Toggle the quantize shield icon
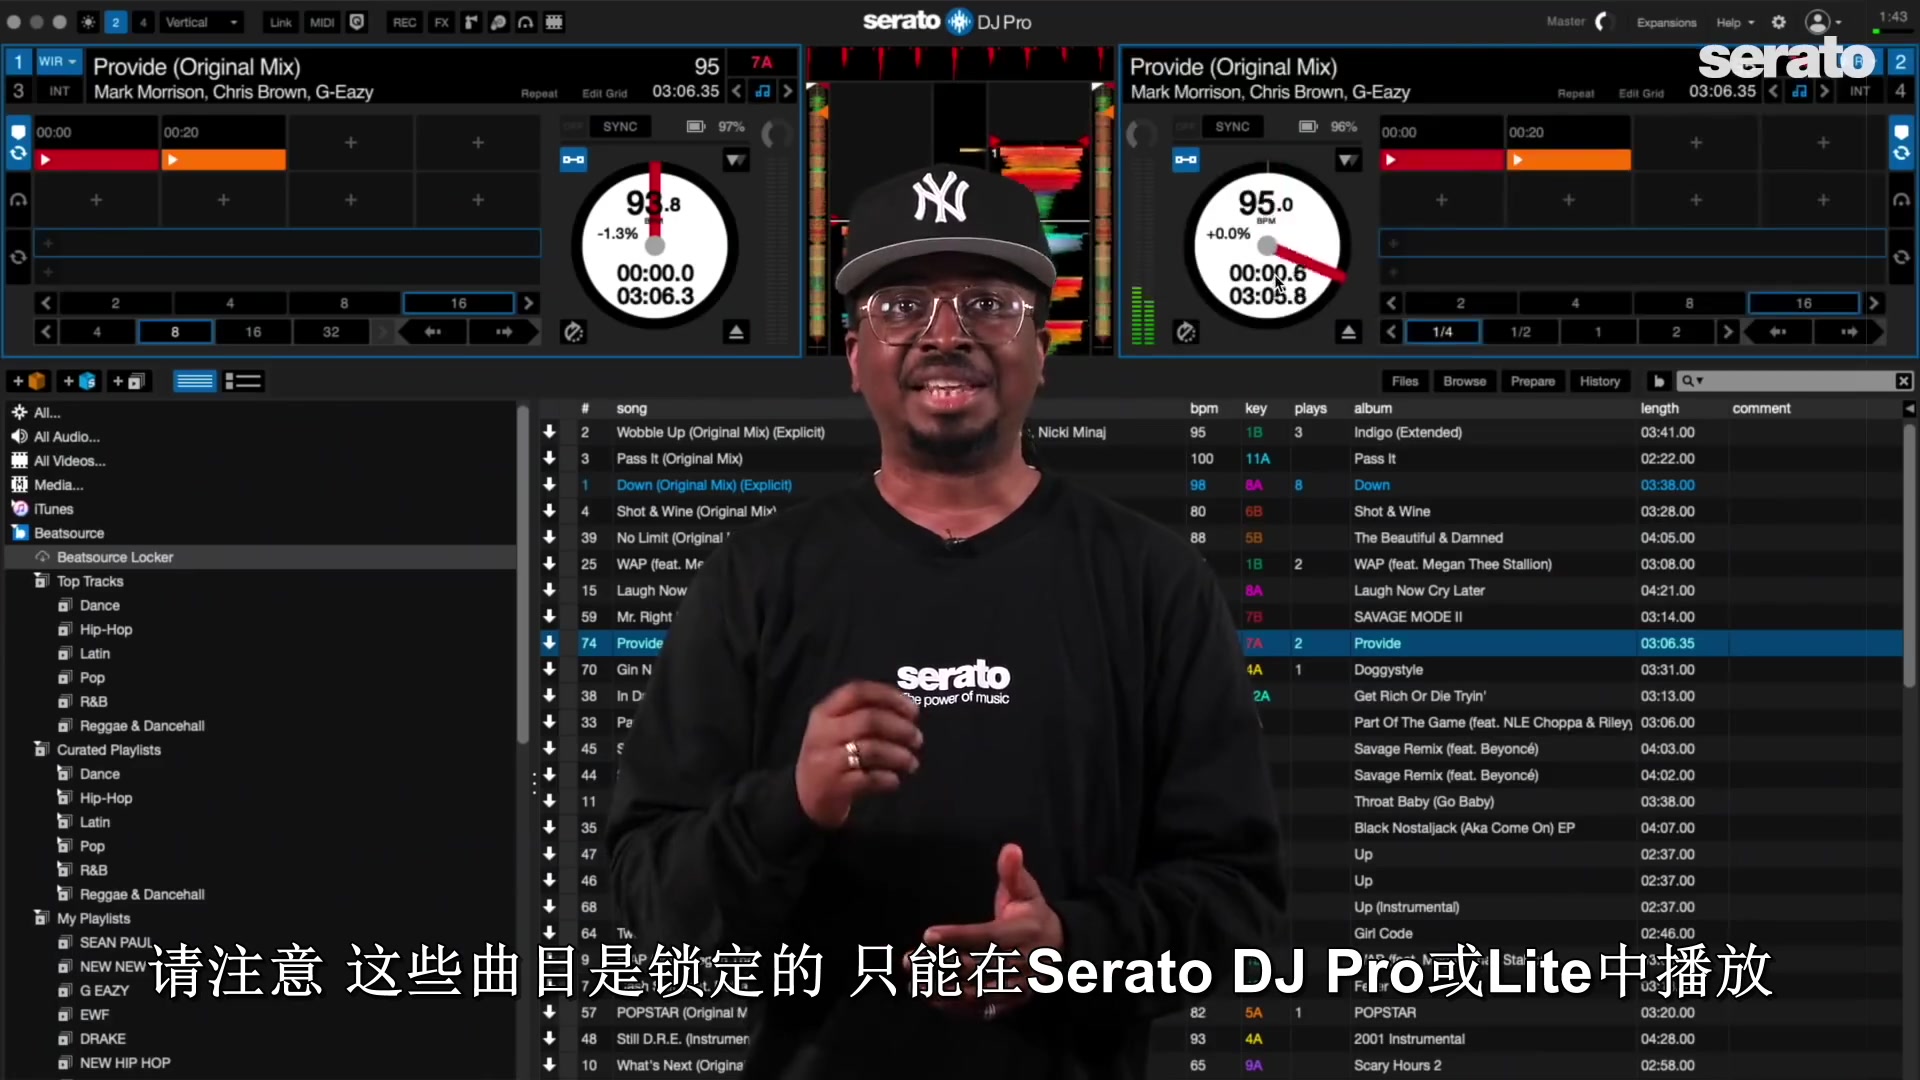Viewport: 1920px width, 1080px height. point(357,22)
